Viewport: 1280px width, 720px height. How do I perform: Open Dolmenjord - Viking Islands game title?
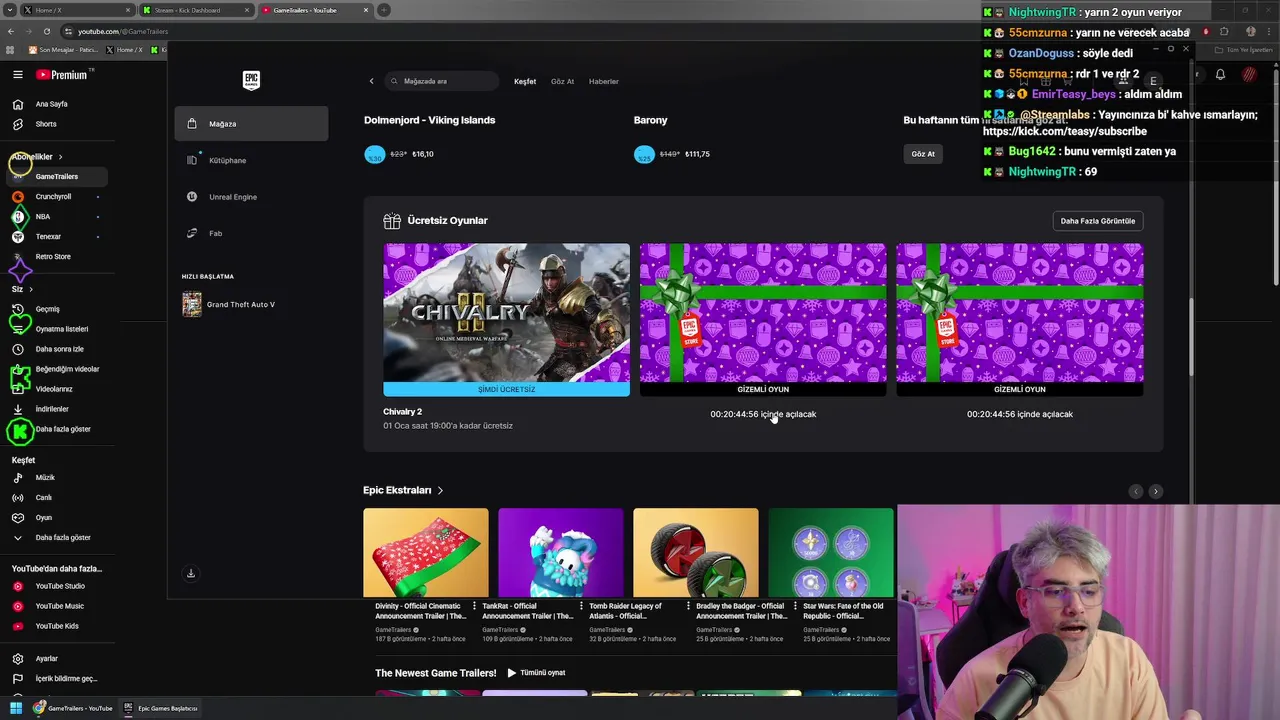point(429,120)
